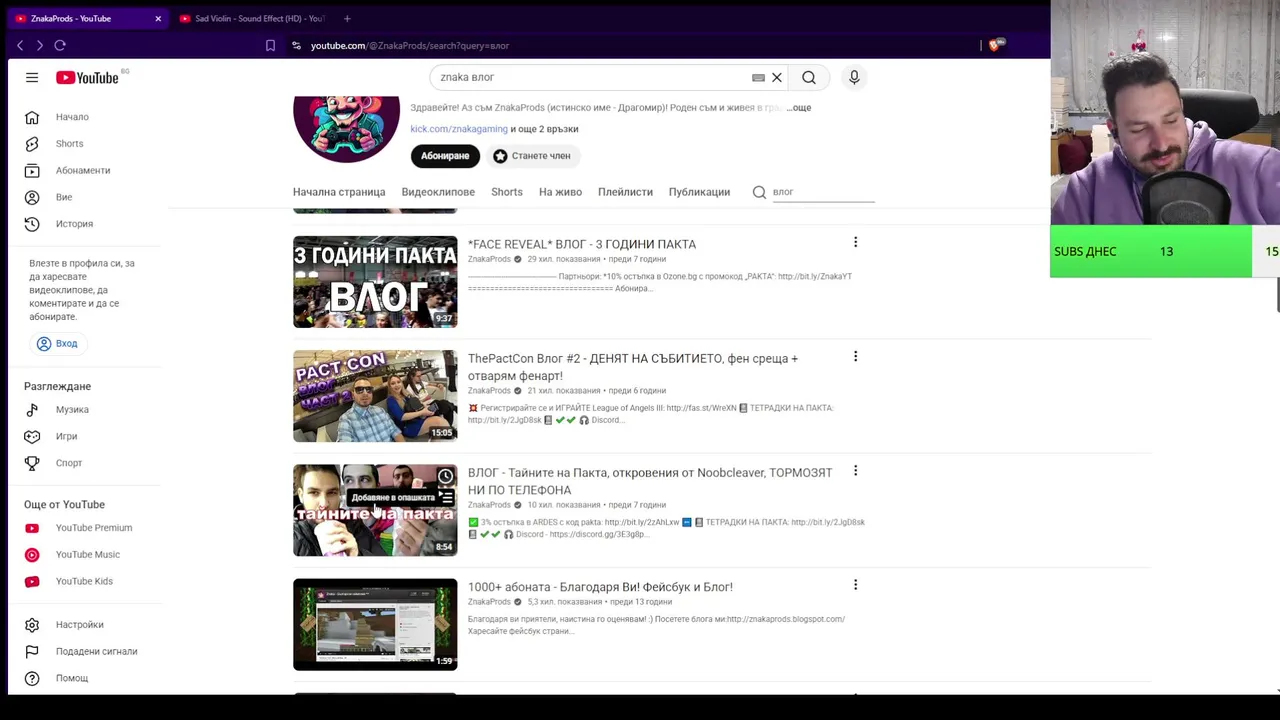This screenshot has height=720, width=1280.
Task: Close the ZnakaProds YouTube tab
Action: (x=157, y=18)
